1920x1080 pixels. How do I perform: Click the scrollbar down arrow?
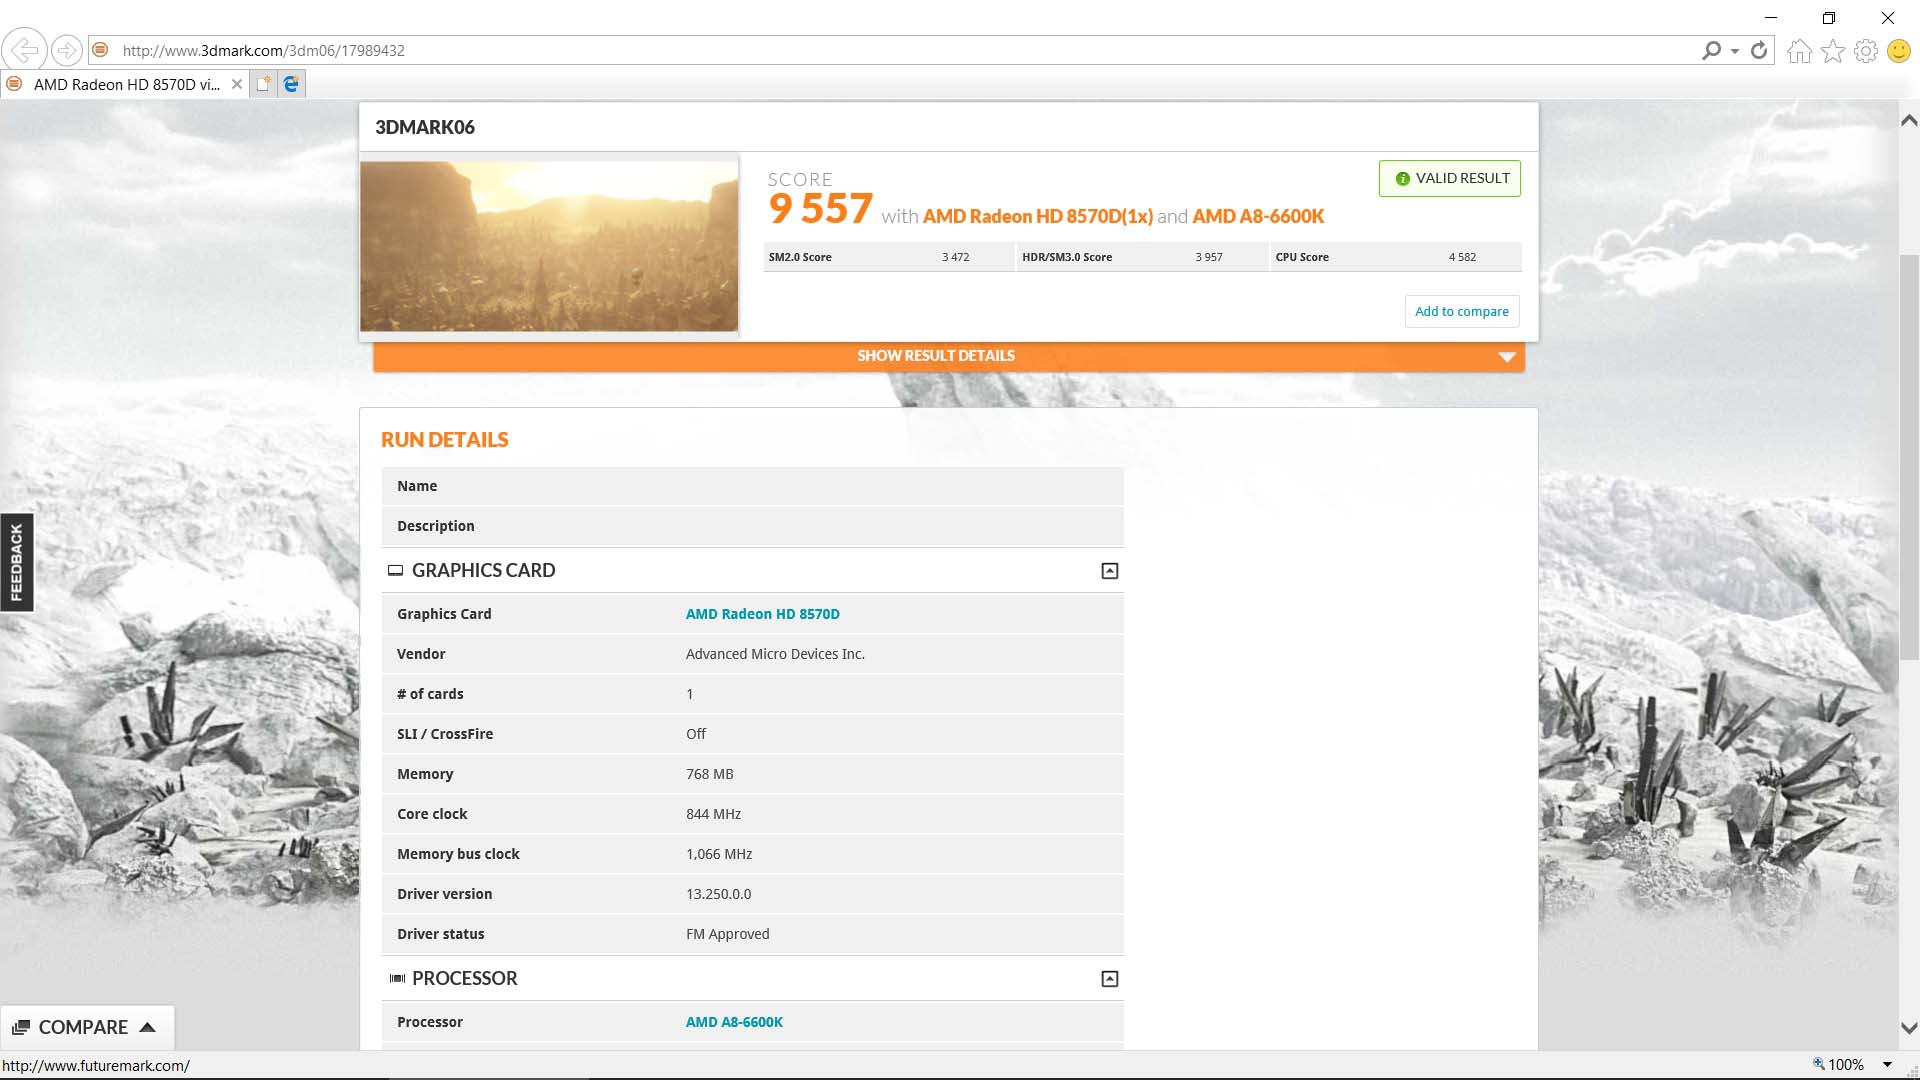pos(1909,1028)
